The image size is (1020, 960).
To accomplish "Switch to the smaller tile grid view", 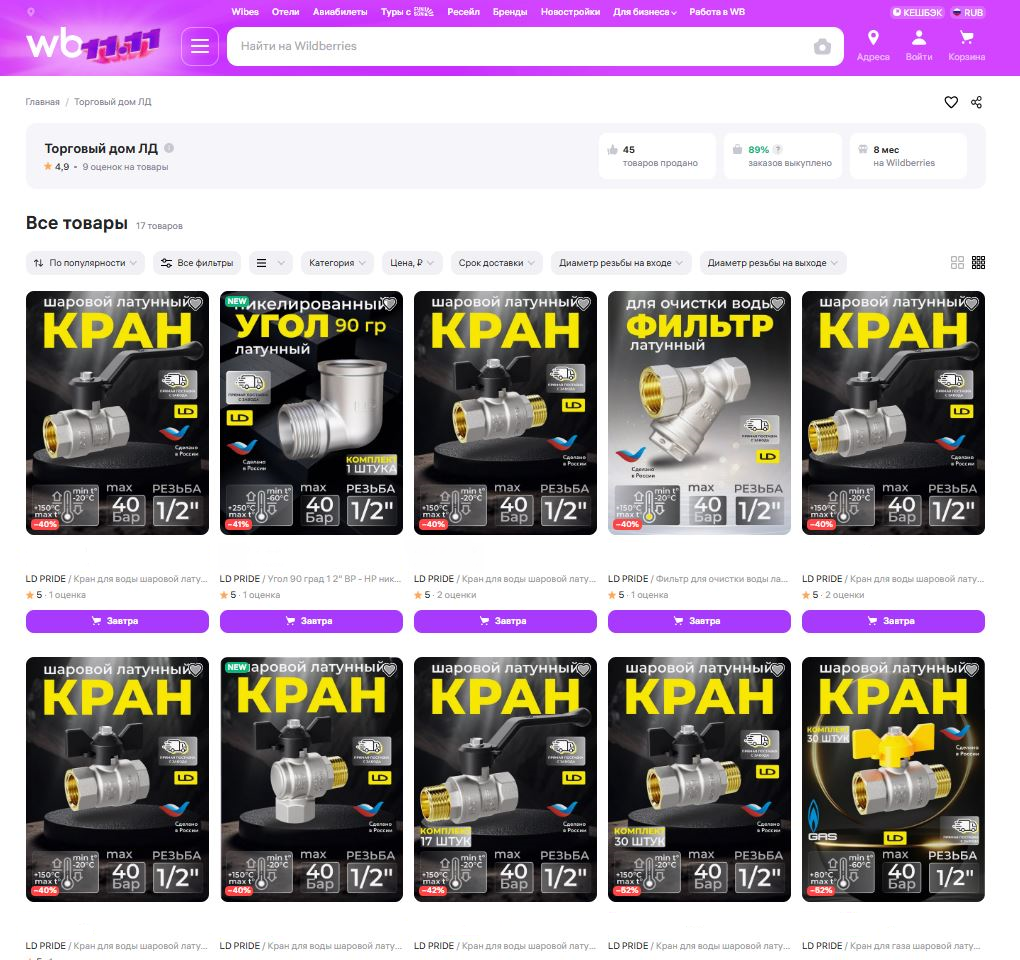I will point(979,263).
